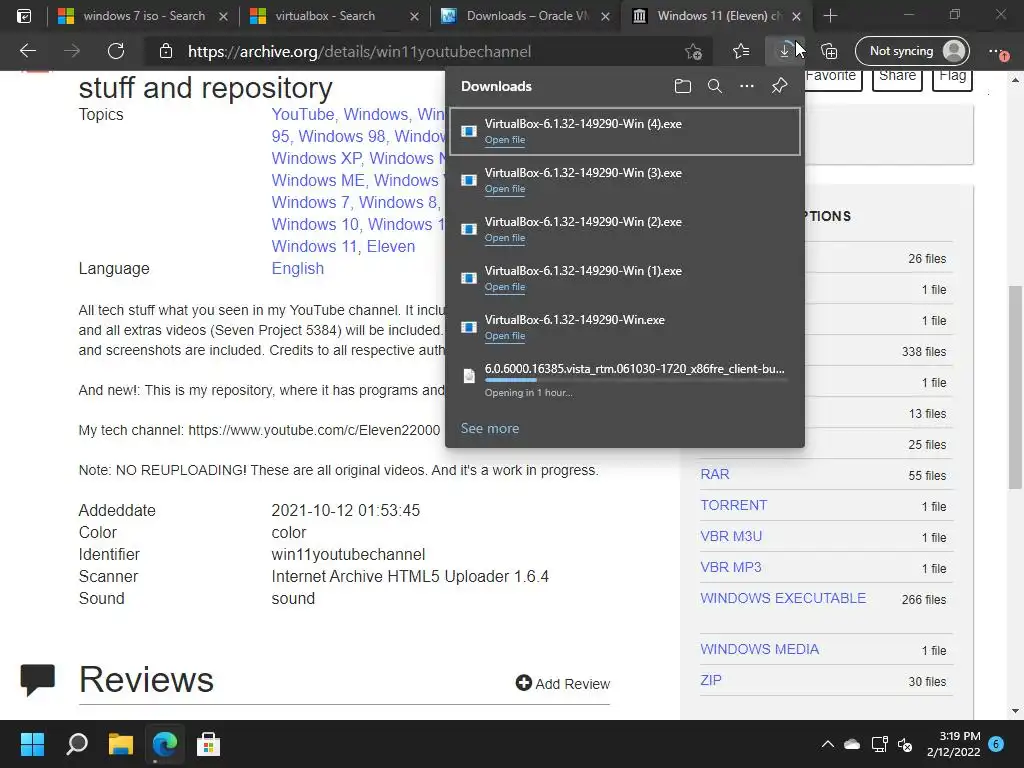
Task: Open taskbar Search
Action: click(x=76, y=744)
